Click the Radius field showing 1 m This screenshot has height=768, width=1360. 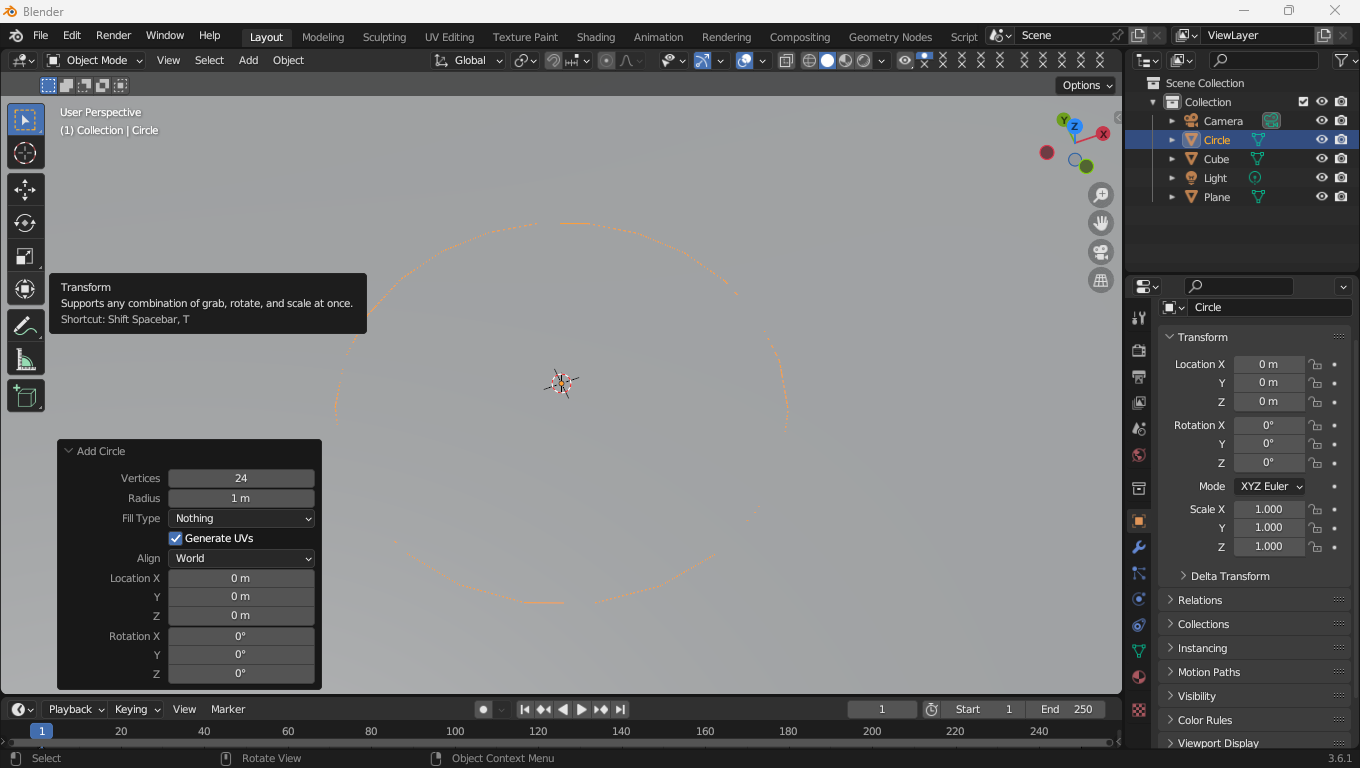coord(241,498)
